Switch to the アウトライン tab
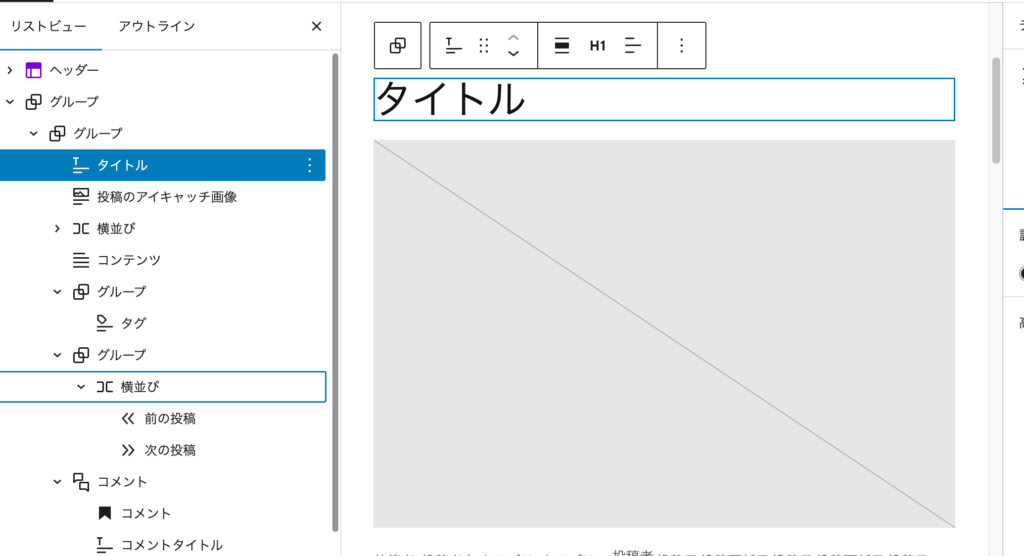Viewport: 1024px width, 556px height. pos(156,26)
